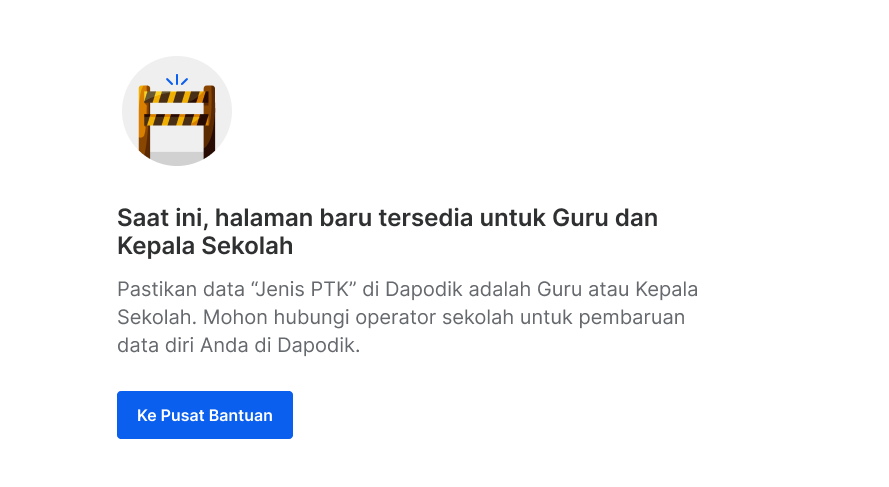Click "Kepala Sekolah" in the heading's second line

coord(205,246)
